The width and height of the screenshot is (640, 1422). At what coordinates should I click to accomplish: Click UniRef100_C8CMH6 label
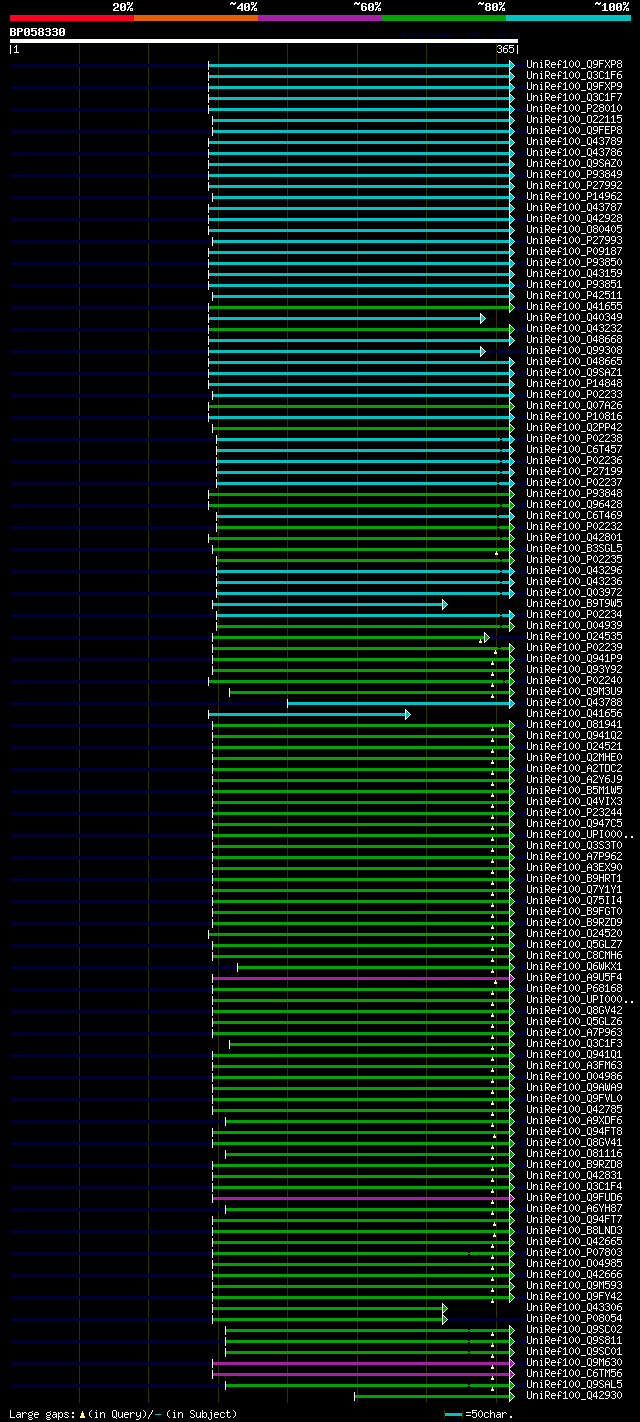[x=574, y=955]
